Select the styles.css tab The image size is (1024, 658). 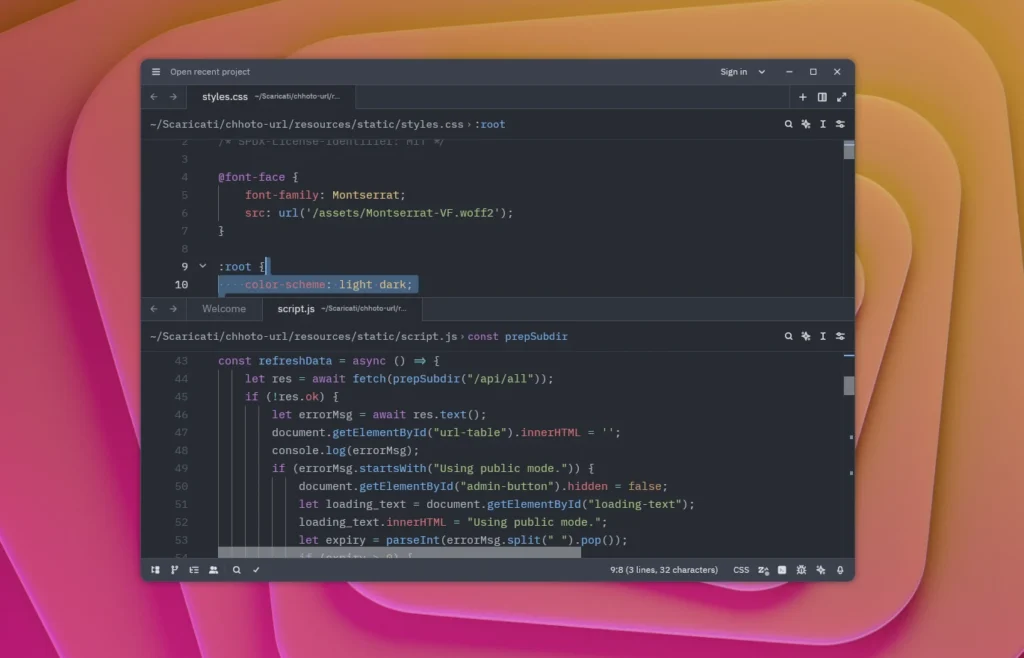click(x=225, y=97)
